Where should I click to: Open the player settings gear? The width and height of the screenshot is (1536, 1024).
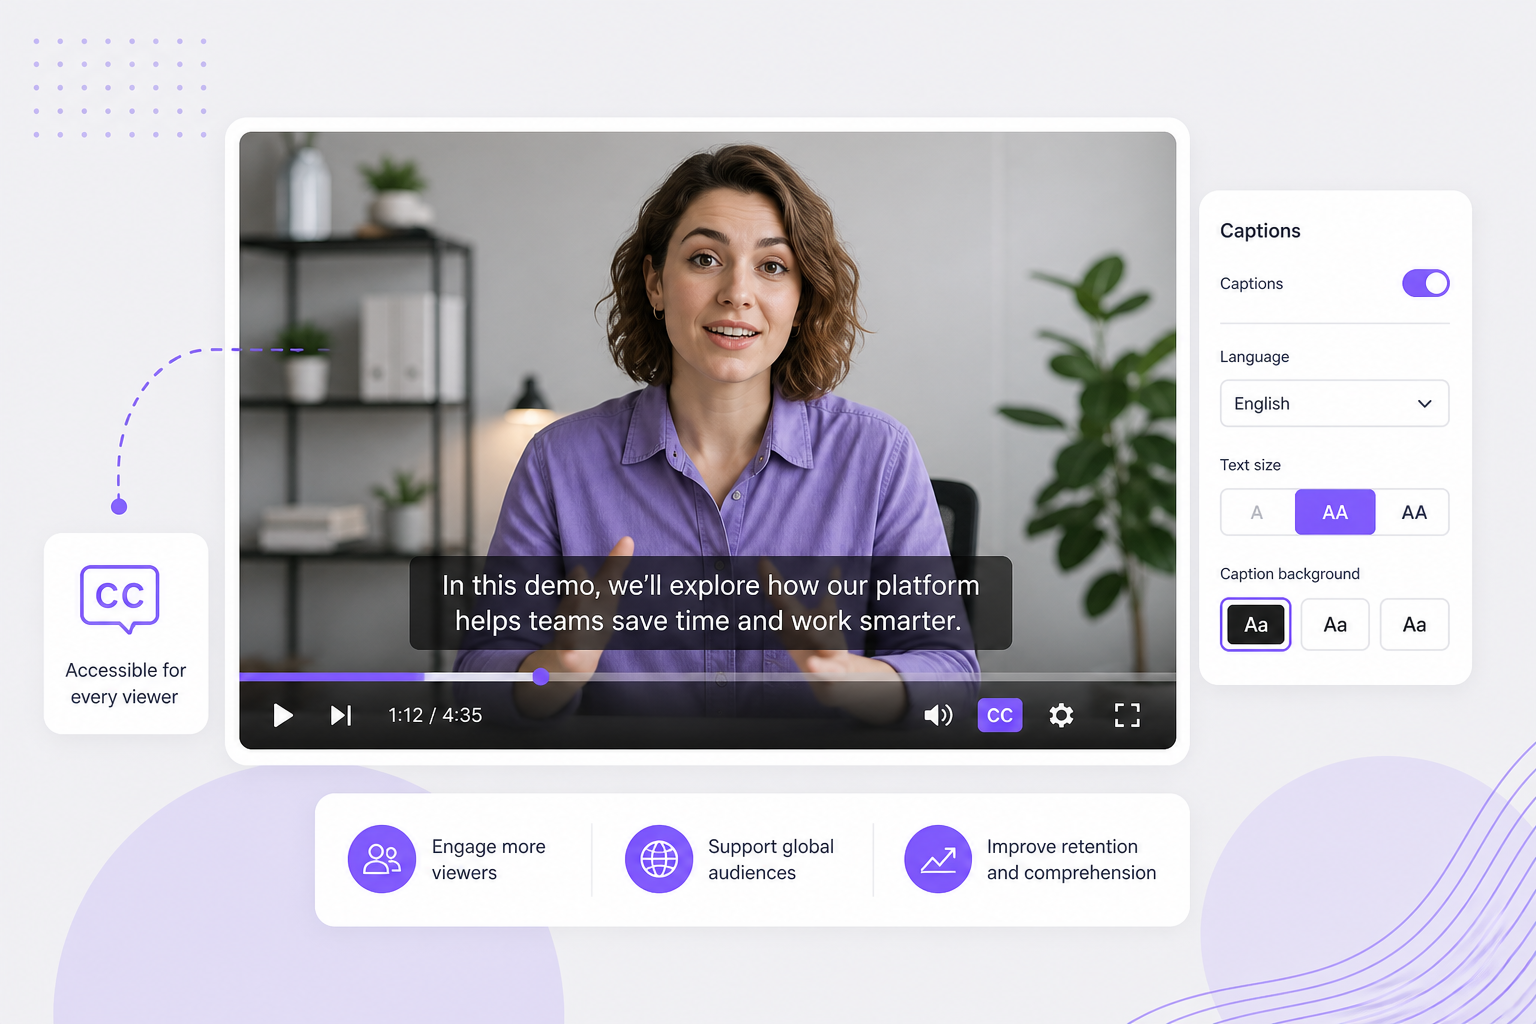click(1061, 715)
